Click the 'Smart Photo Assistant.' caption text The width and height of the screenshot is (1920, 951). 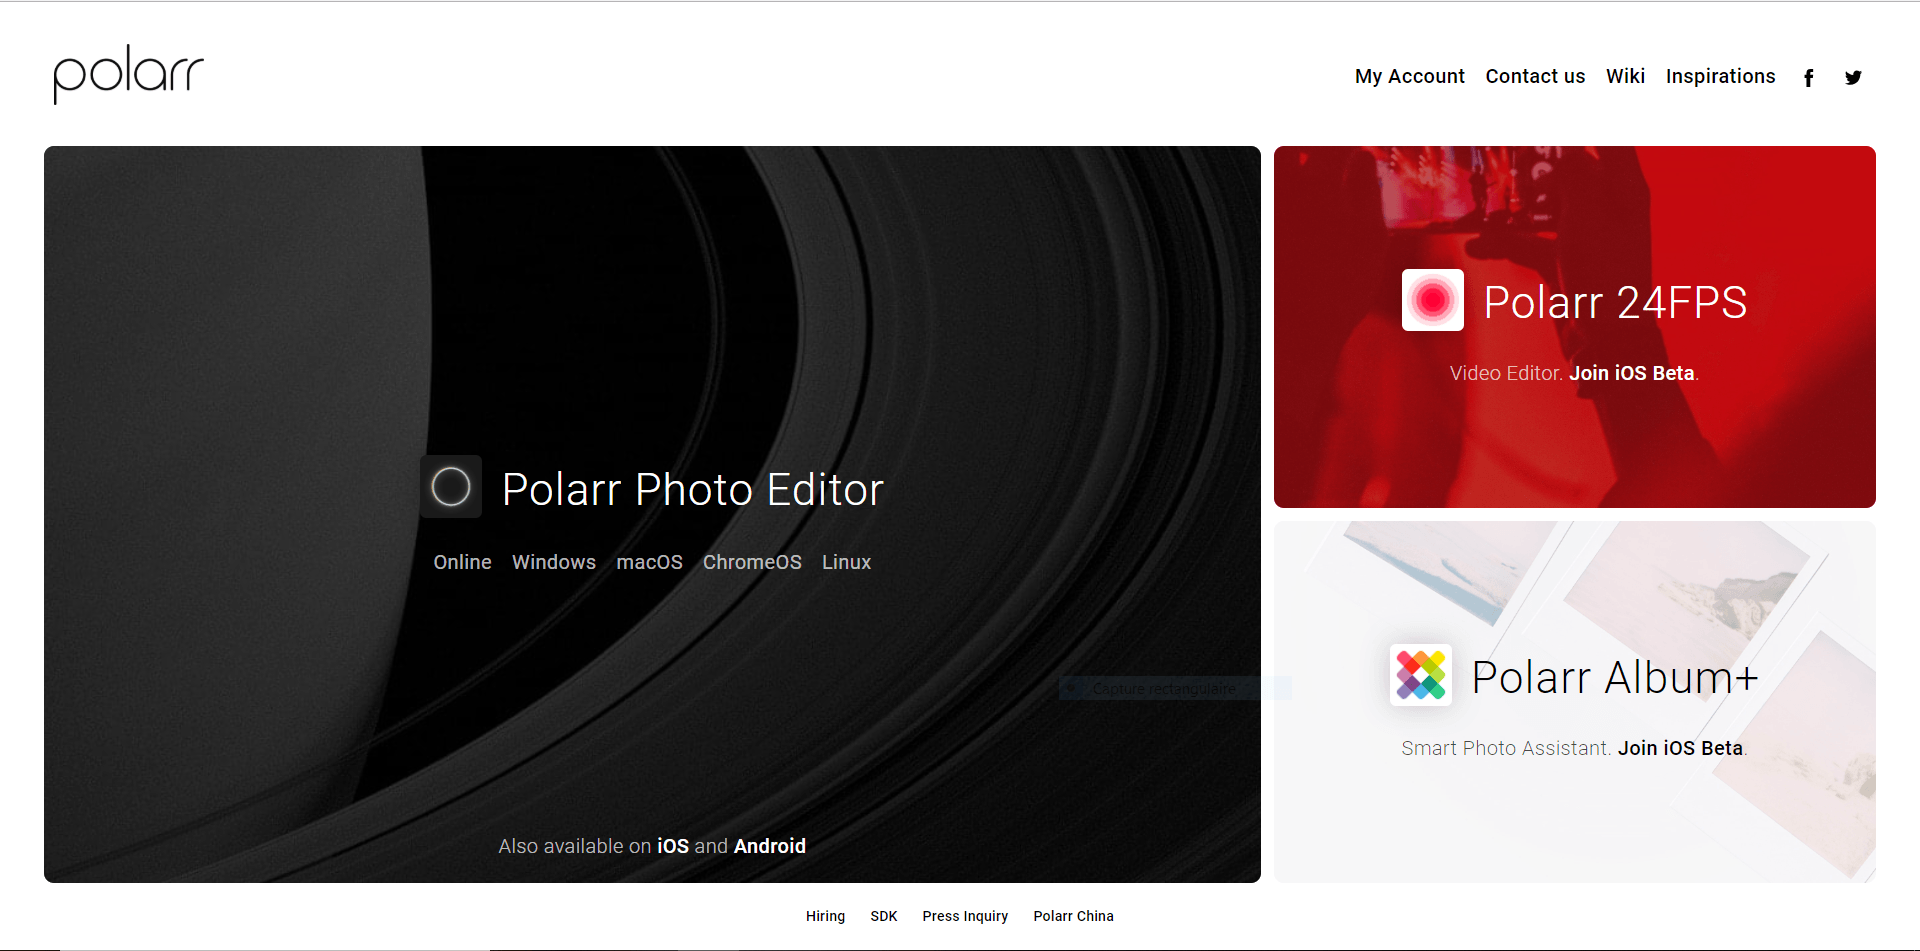[x=1506, y=748]
